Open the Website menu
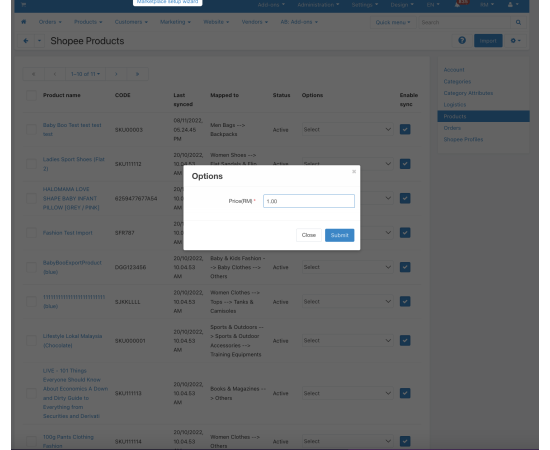Screen dimensions: 550x450 pos(216,22)
